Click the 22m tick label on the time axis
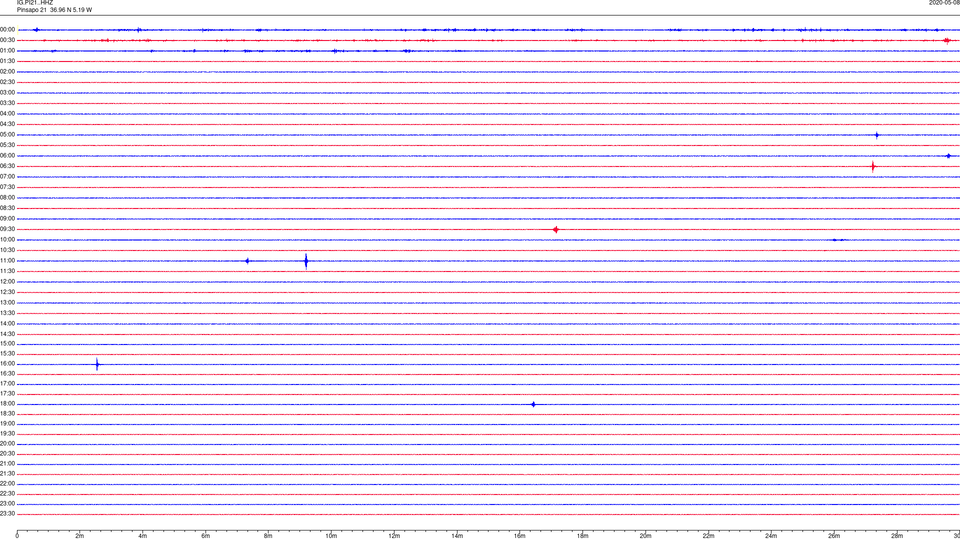The image size is (960, 540). pyautogui.click(x=708, y=536)
